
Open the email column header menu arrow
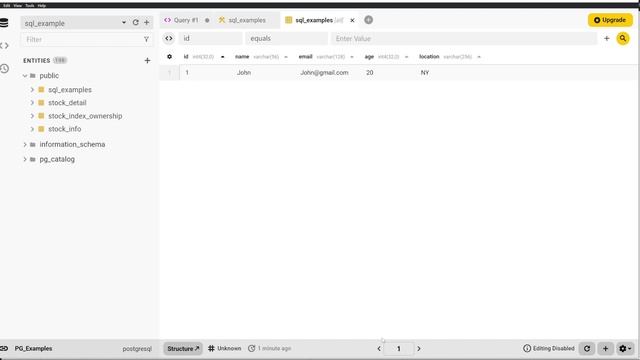pos(352,57)
